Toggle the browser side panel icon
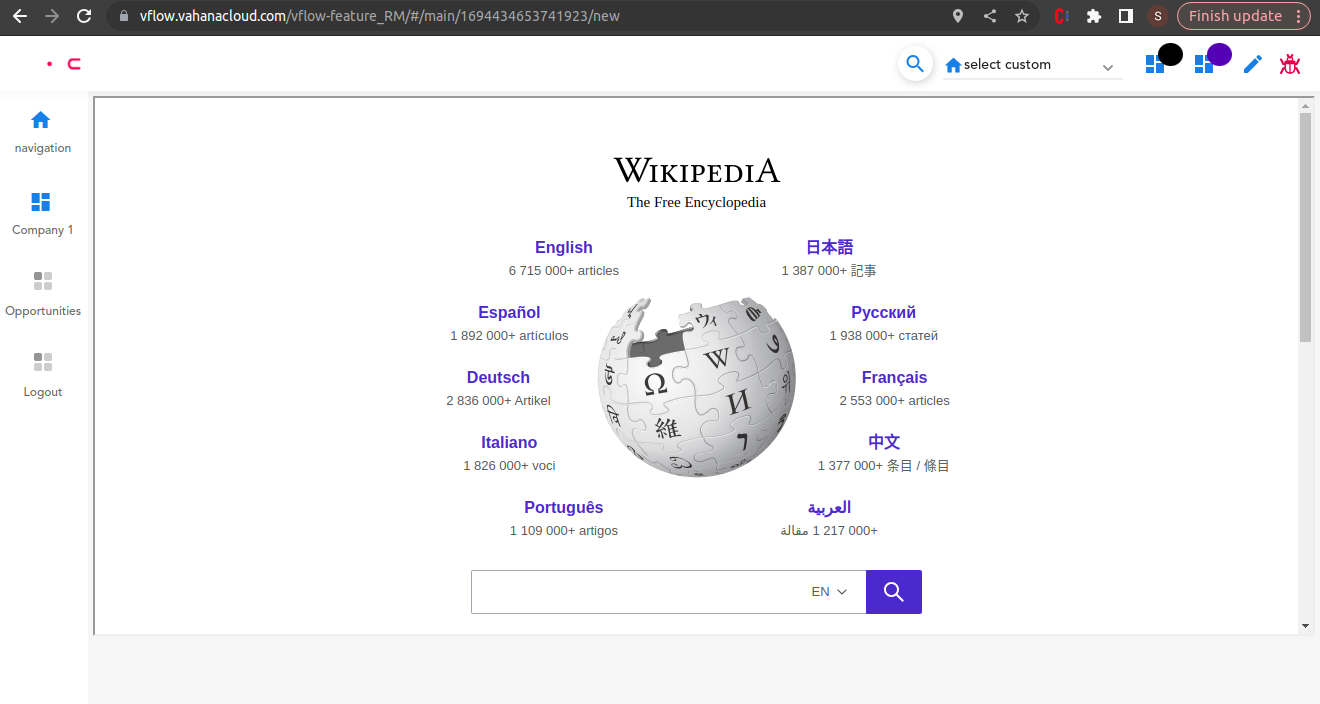The width and height of the screenshot is (1320, 704). [x=1126, y=16]
